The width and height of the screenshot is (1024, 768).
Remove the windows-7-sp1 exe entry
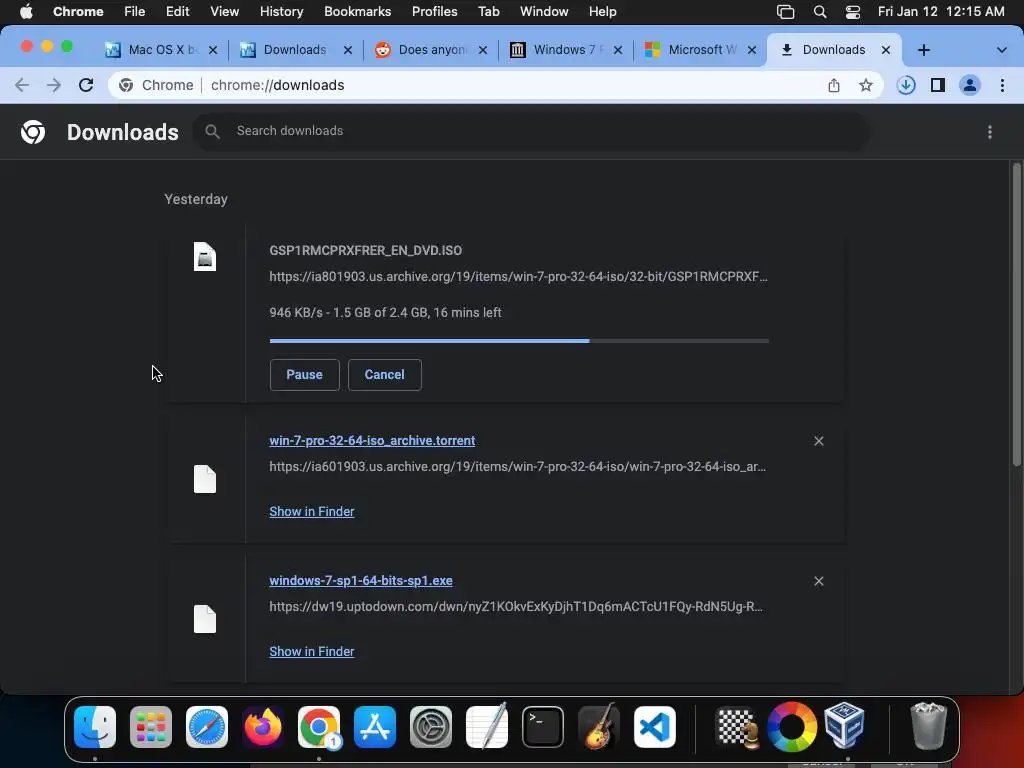point(818,581)
